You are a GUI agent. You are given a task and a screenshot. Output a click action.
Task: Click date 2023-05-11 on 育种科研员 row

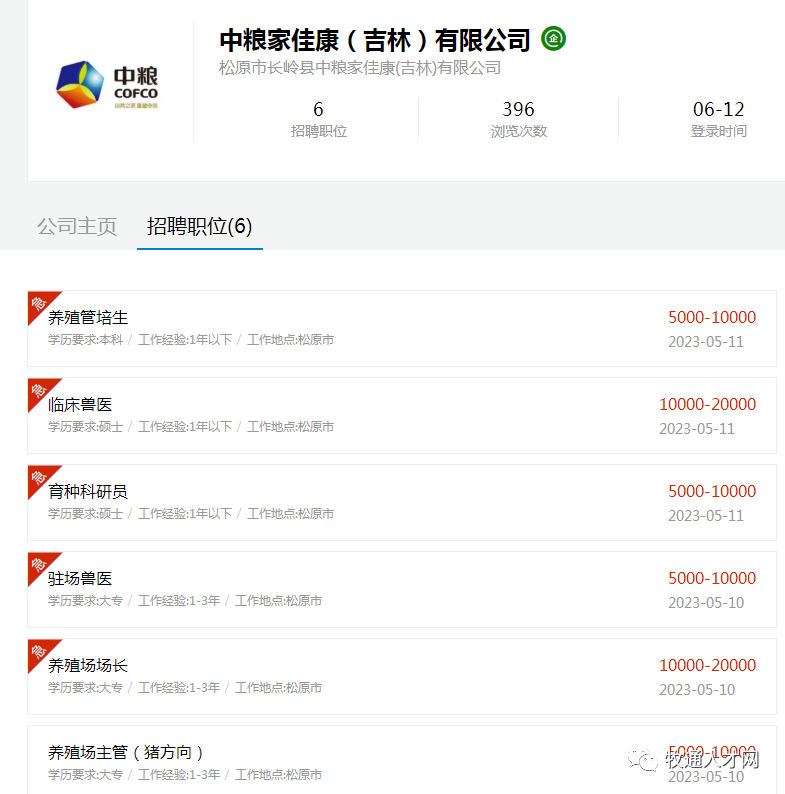706,516
